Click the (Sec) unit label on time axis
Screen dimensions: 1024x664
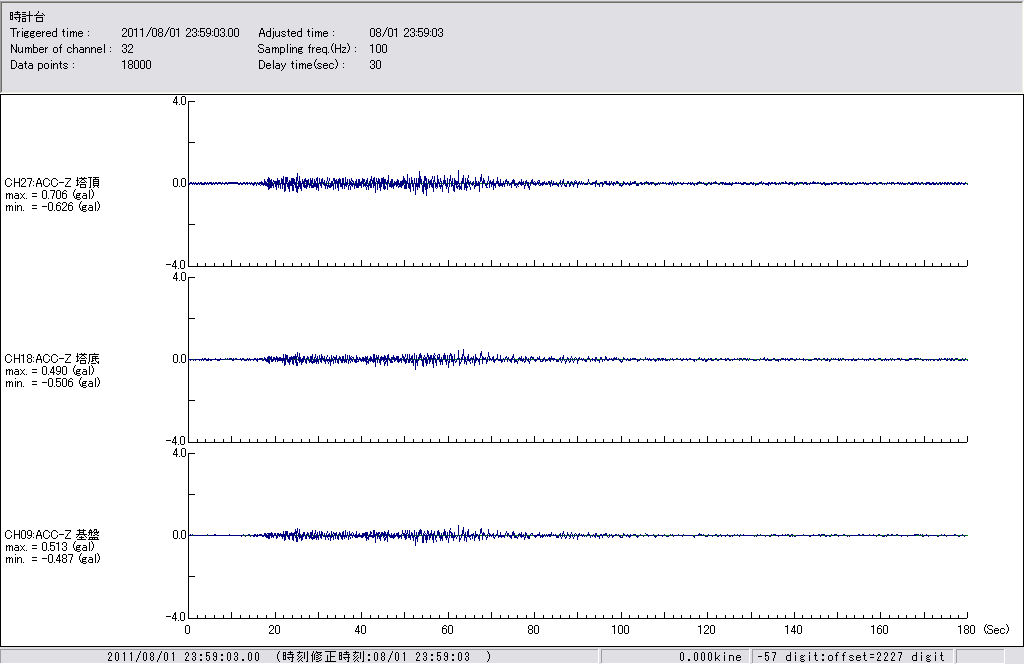pos(997,630)
